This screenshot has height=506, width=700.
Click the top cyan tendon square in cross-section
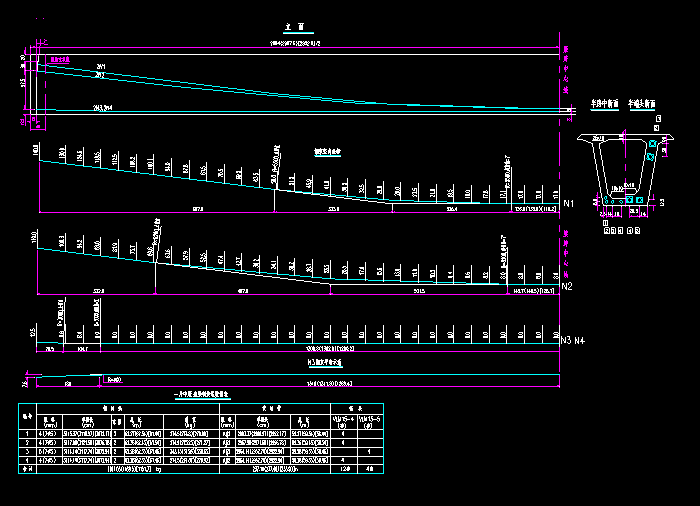(x=652, y=145)
